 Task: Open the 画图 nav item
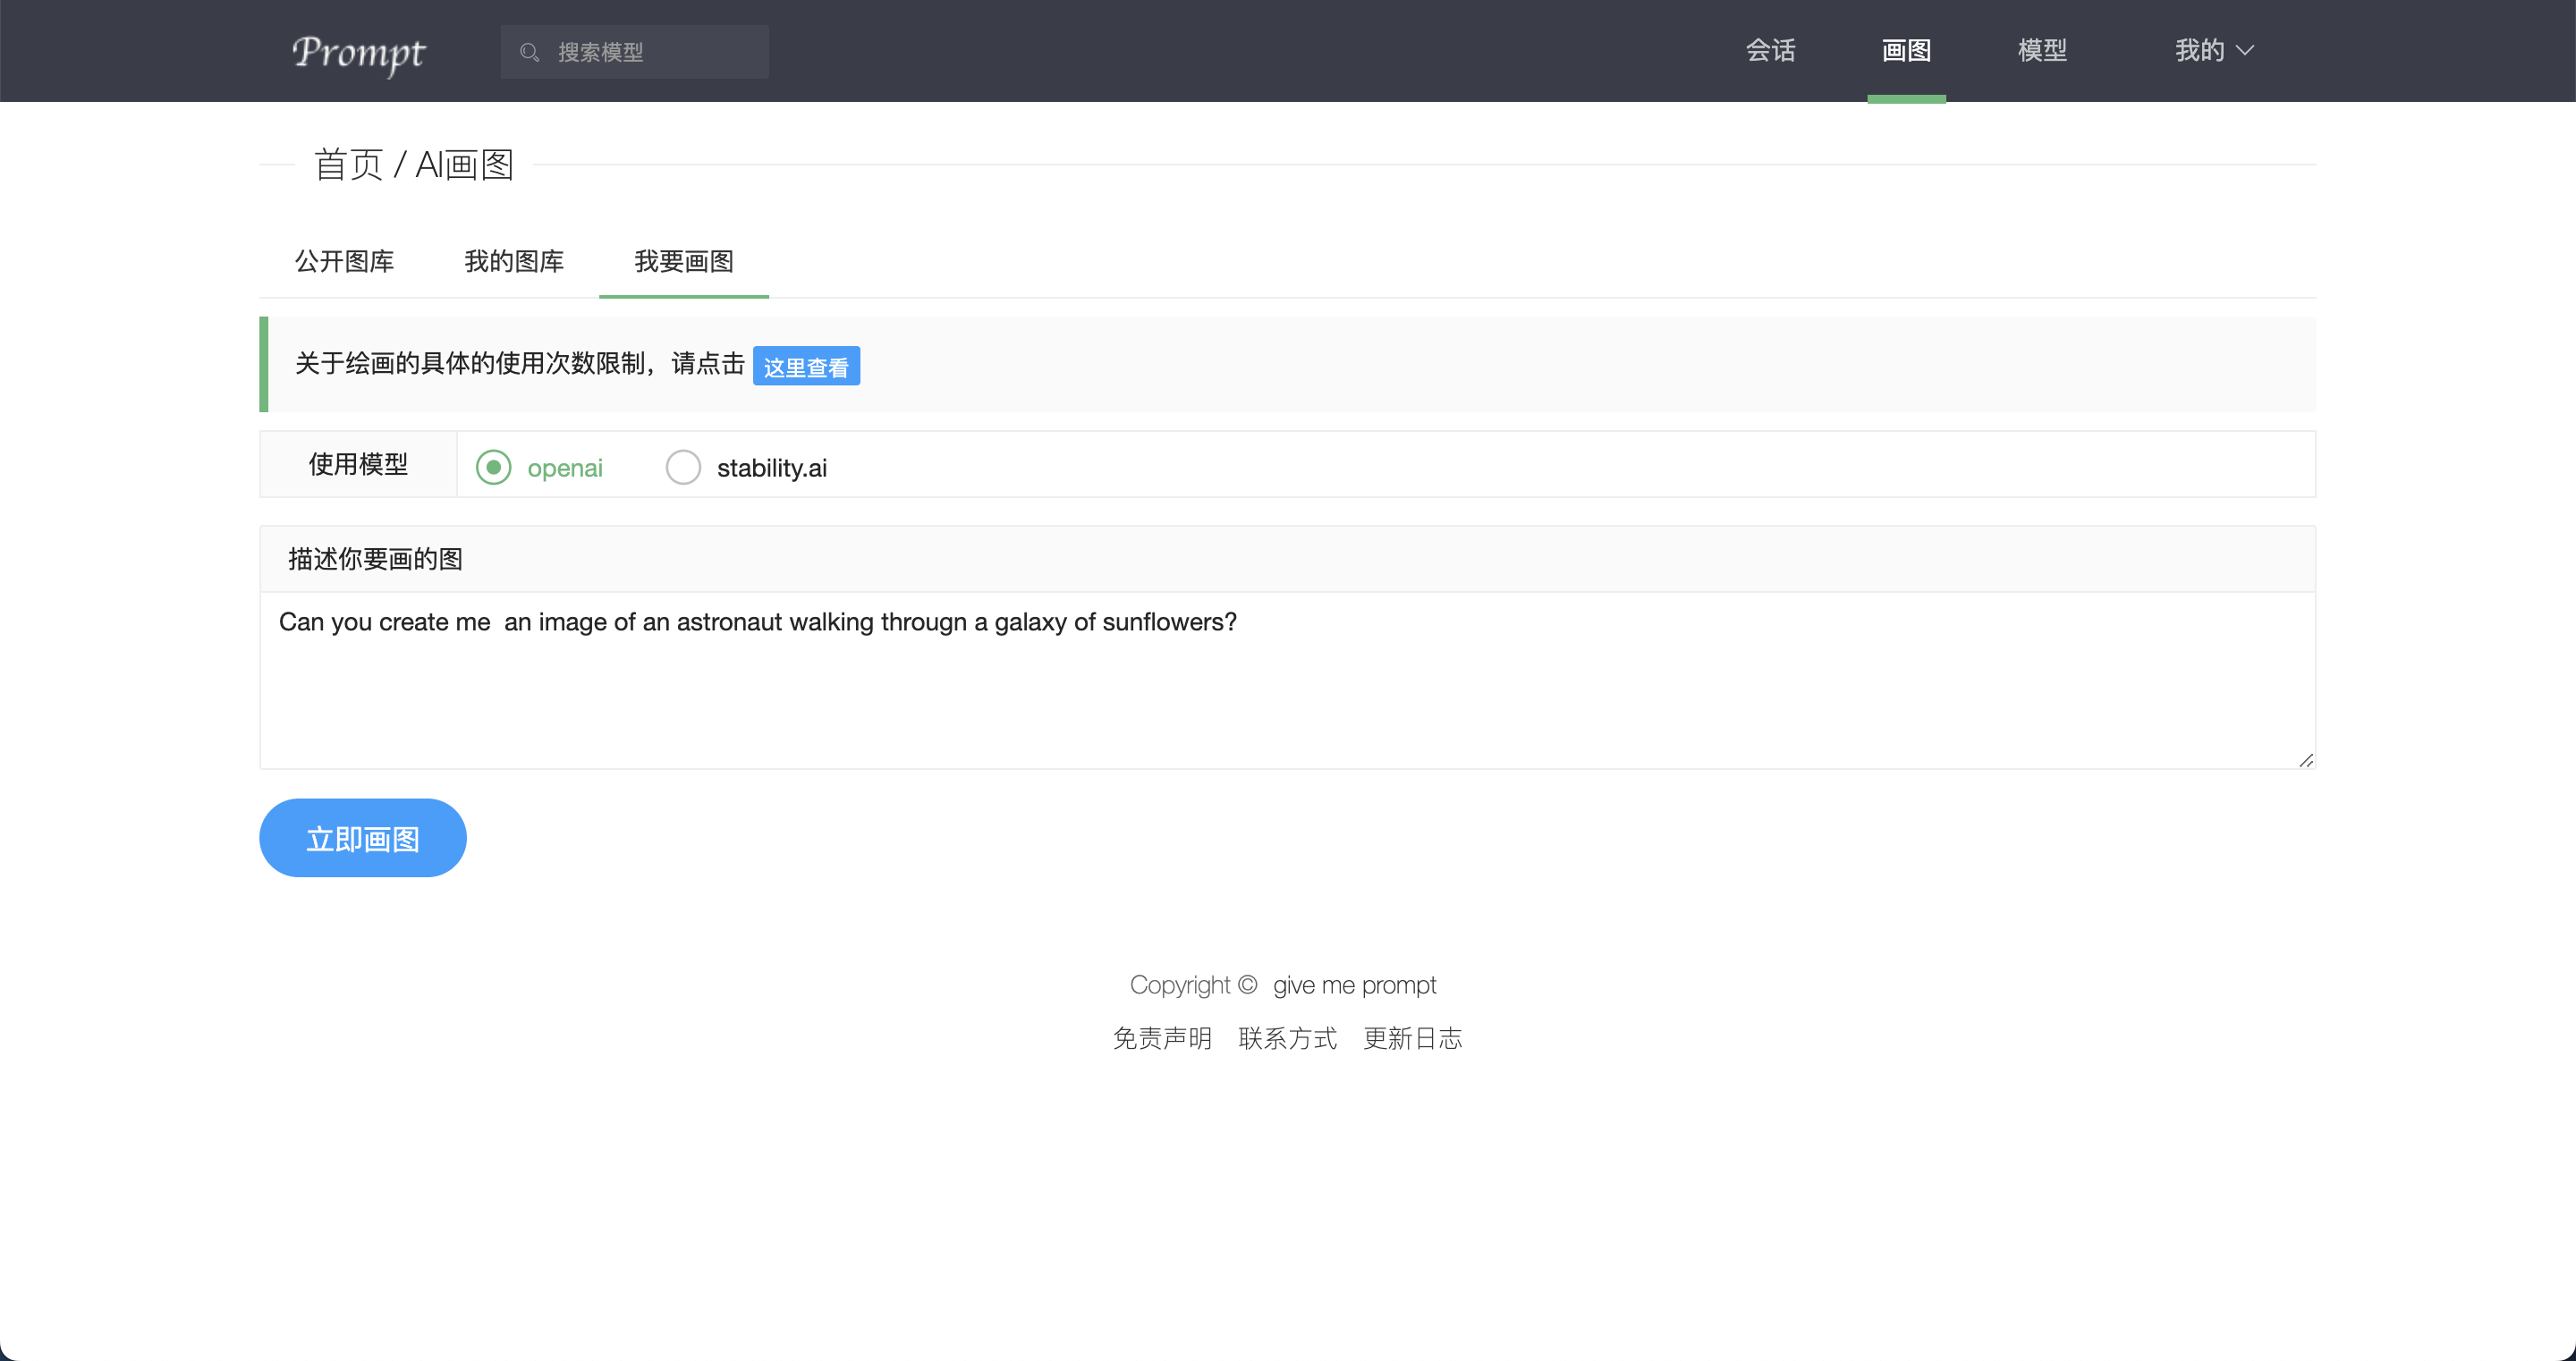point(1905,50)
